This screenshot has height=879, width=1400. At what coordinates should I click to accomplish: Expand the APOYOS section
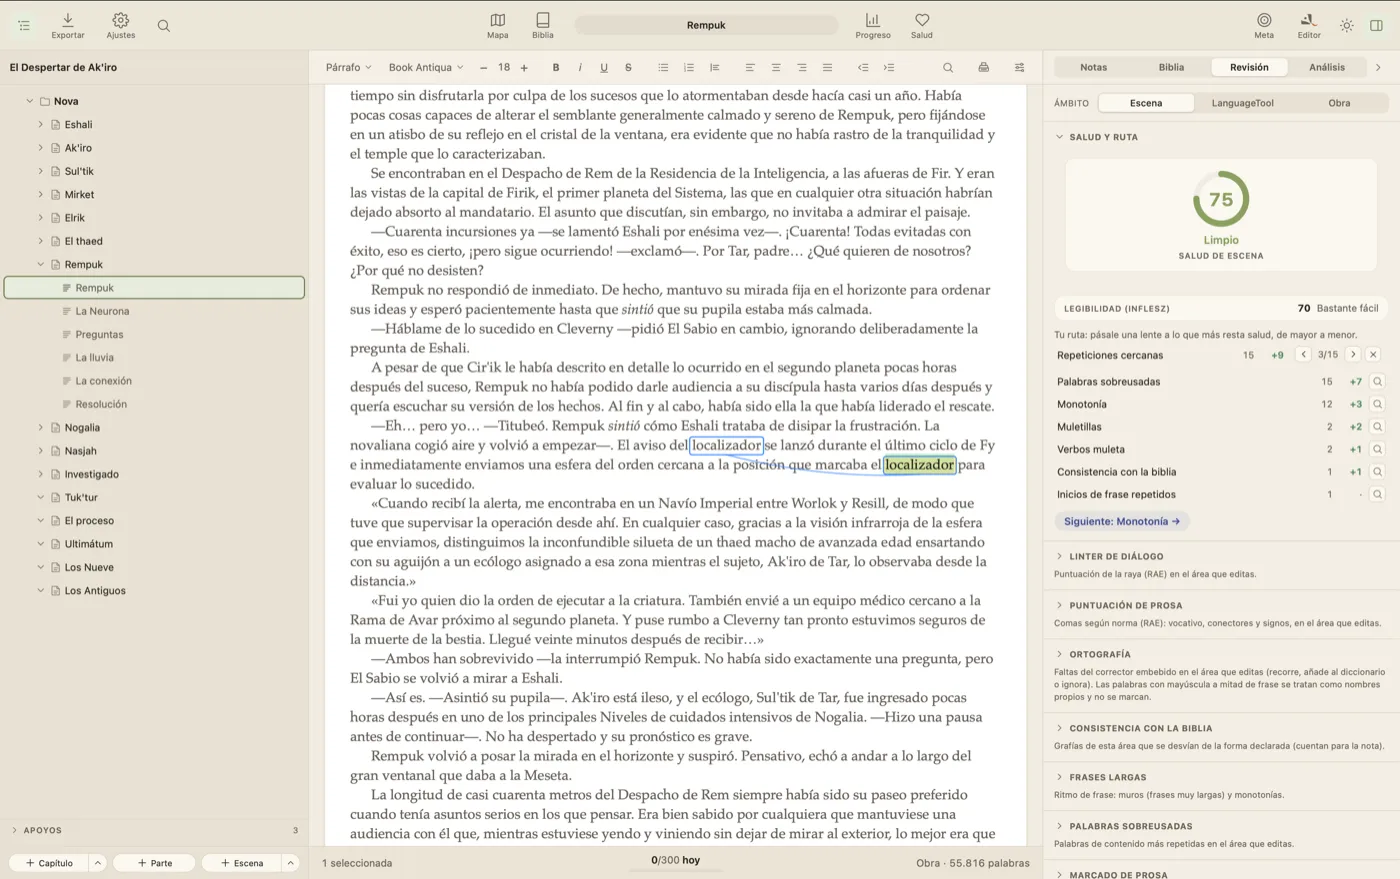tap(14, 830)
